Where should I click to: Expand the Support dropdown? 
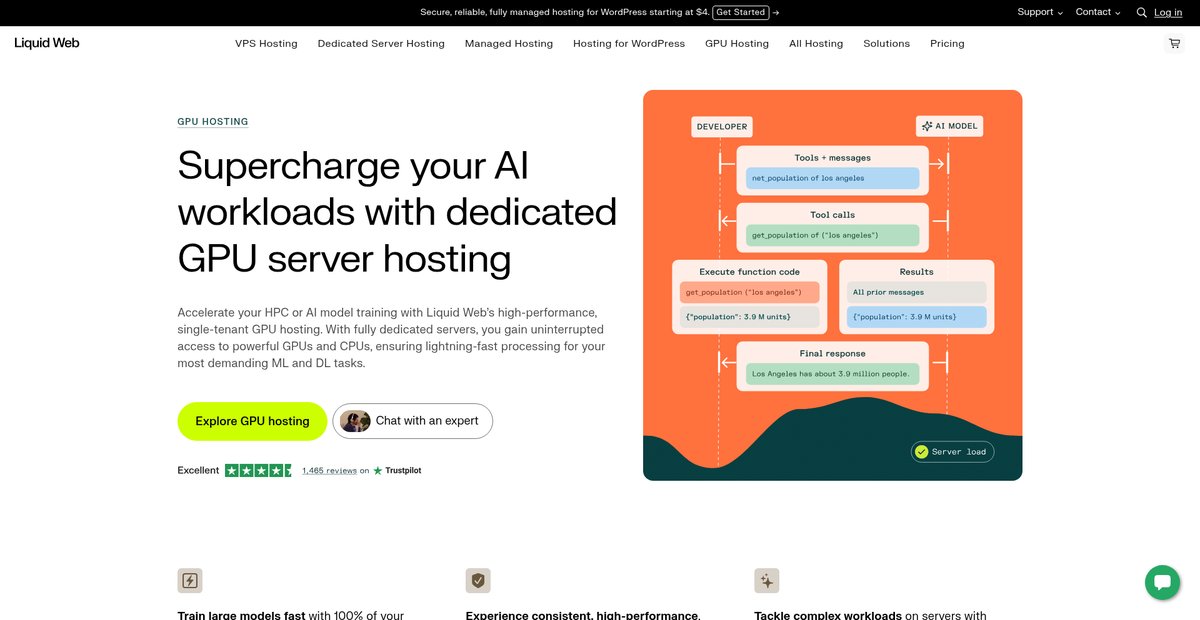(1040, 12)
